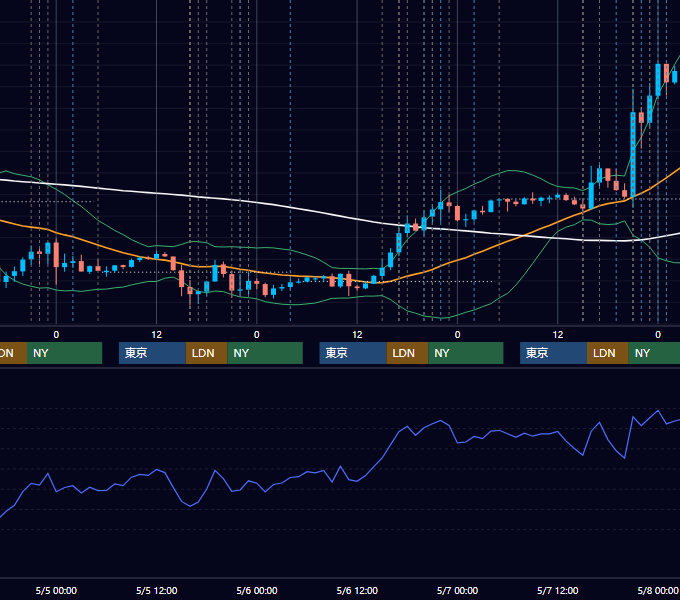Image resolution: width=680 pixels, height=600 pixels.
Task: Select the NY session block spanning 5/5 midnight
Action: [x=64, y=353]
